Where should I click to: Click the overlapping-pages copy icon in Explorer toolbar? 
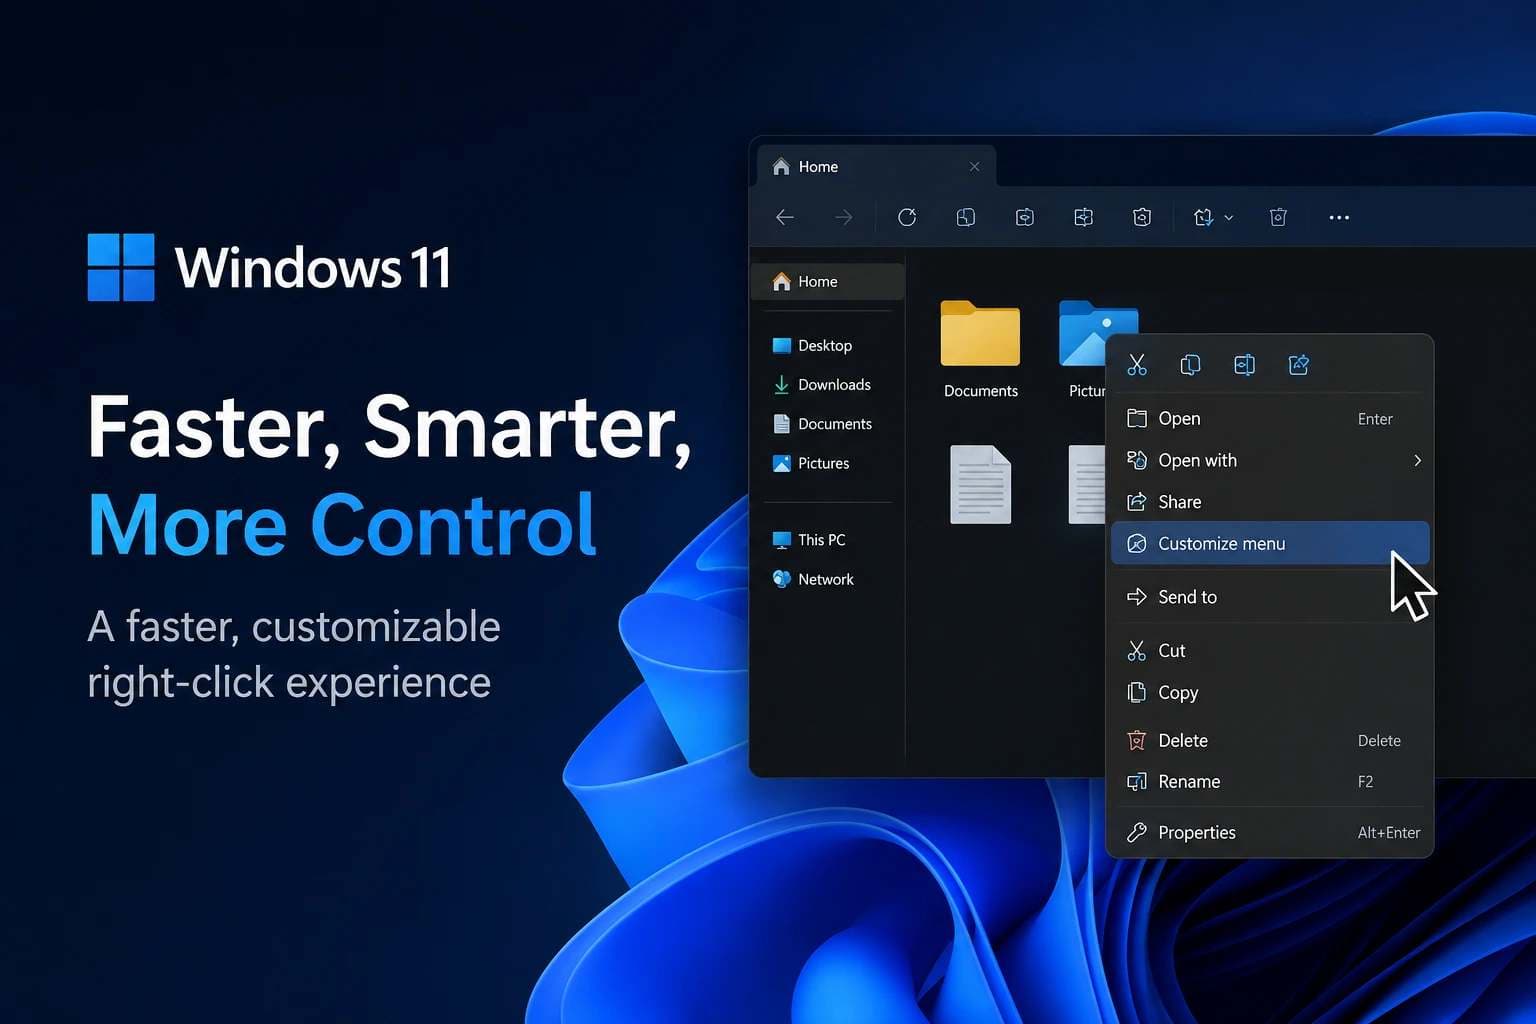tap(966, 217)
